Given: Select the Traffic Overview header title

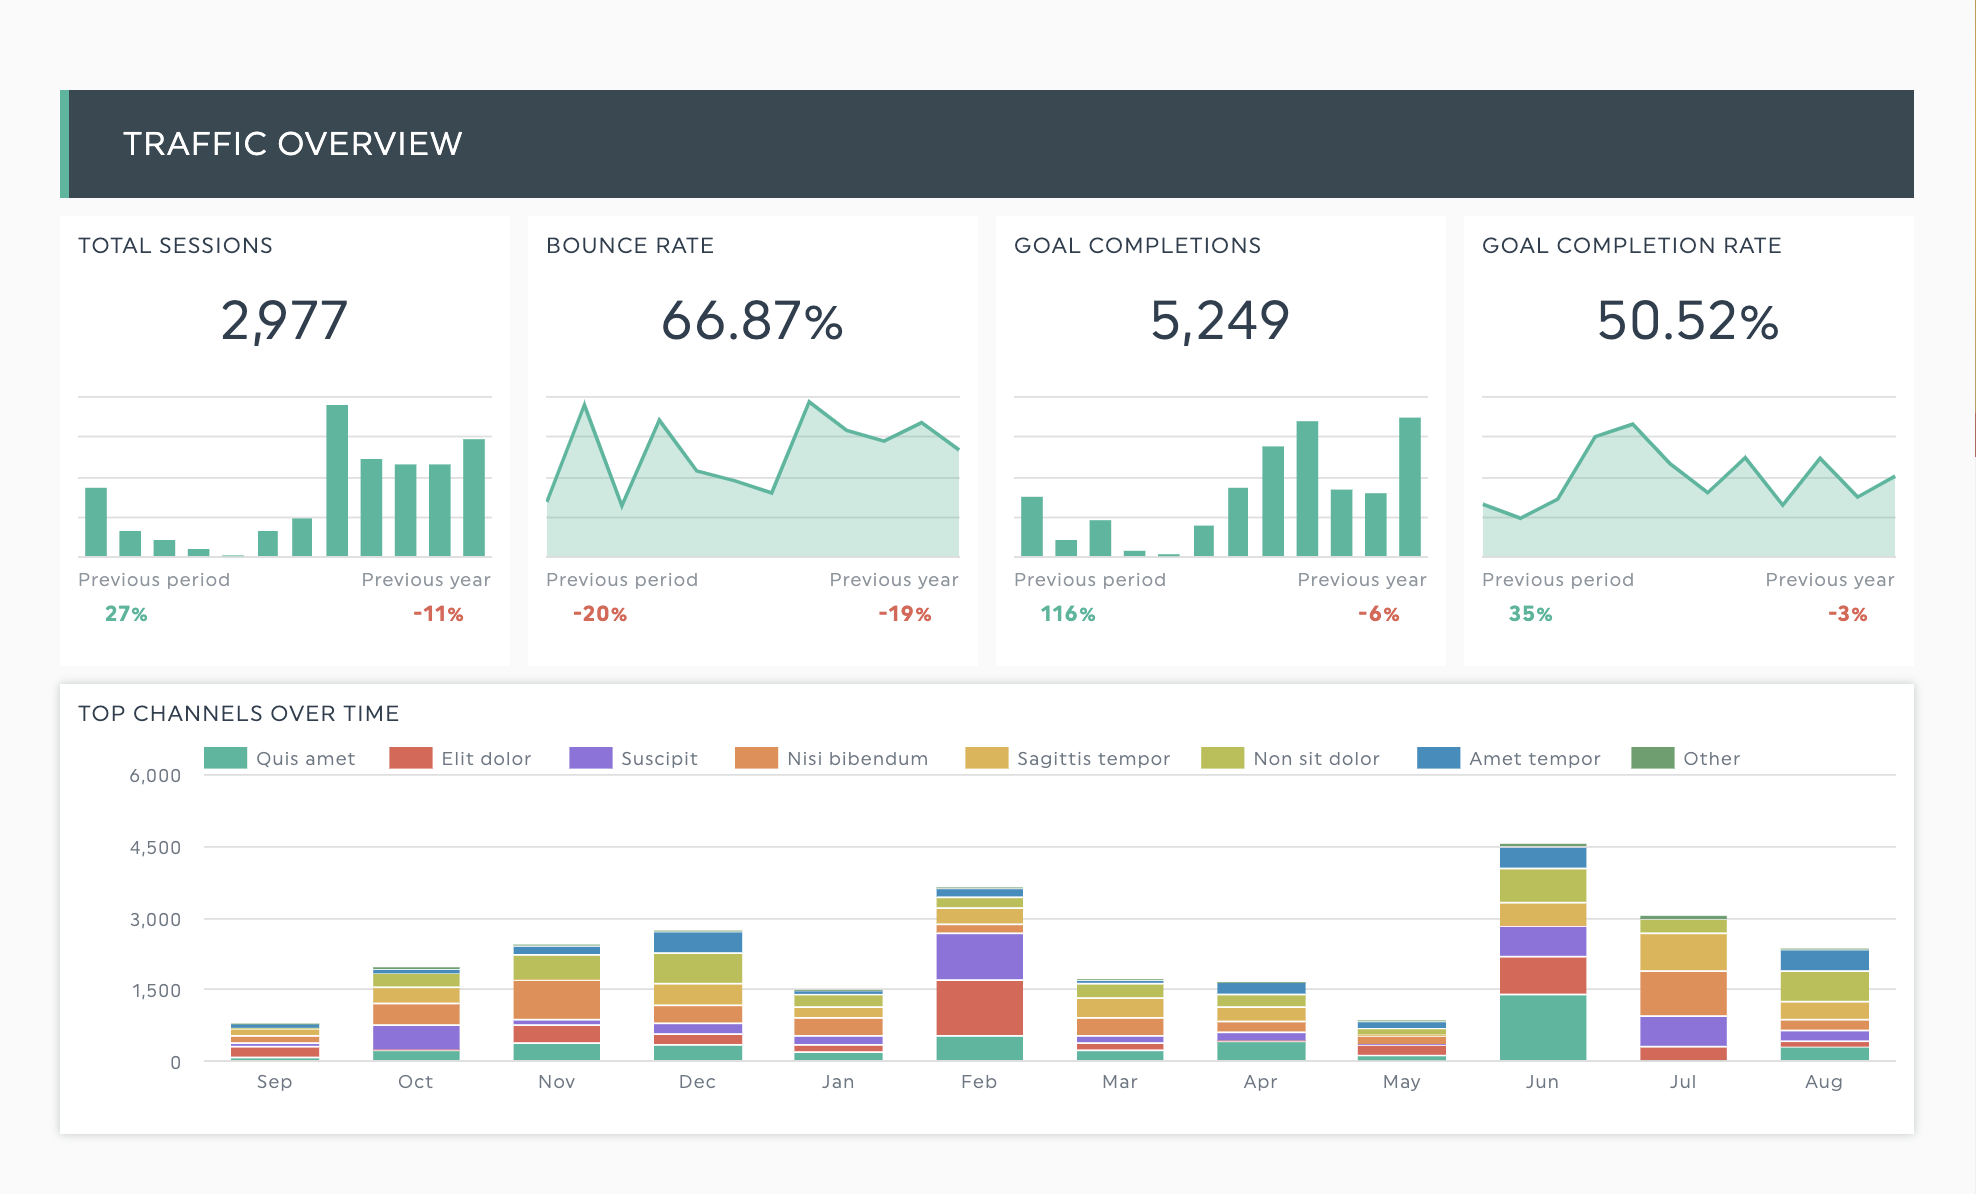Looking at the screenshot, I should click(292, 144).
